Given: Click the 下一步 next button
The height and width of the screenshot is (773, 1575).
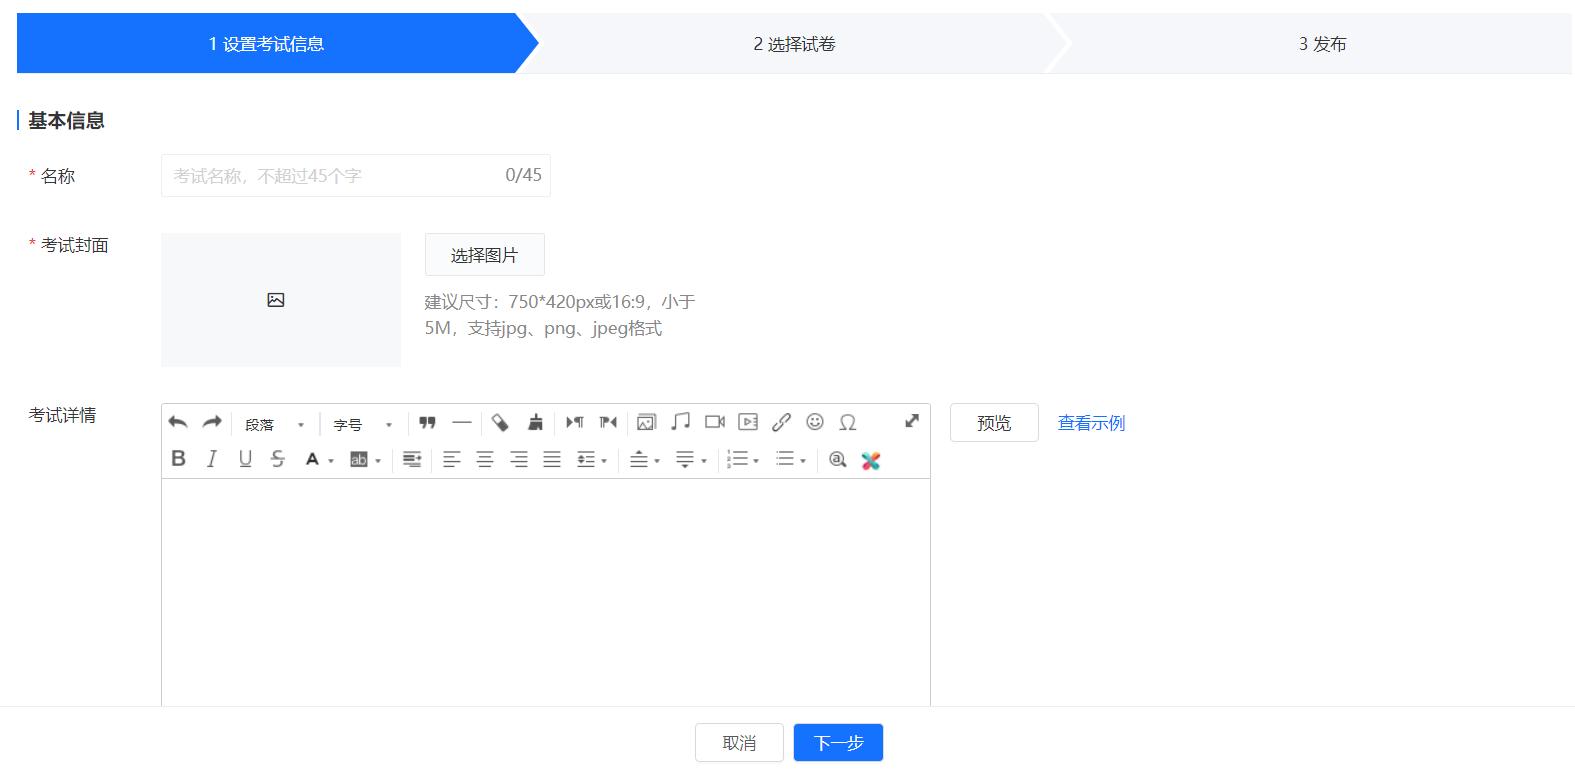Looking at the screenshot, I should click(838, 743).
